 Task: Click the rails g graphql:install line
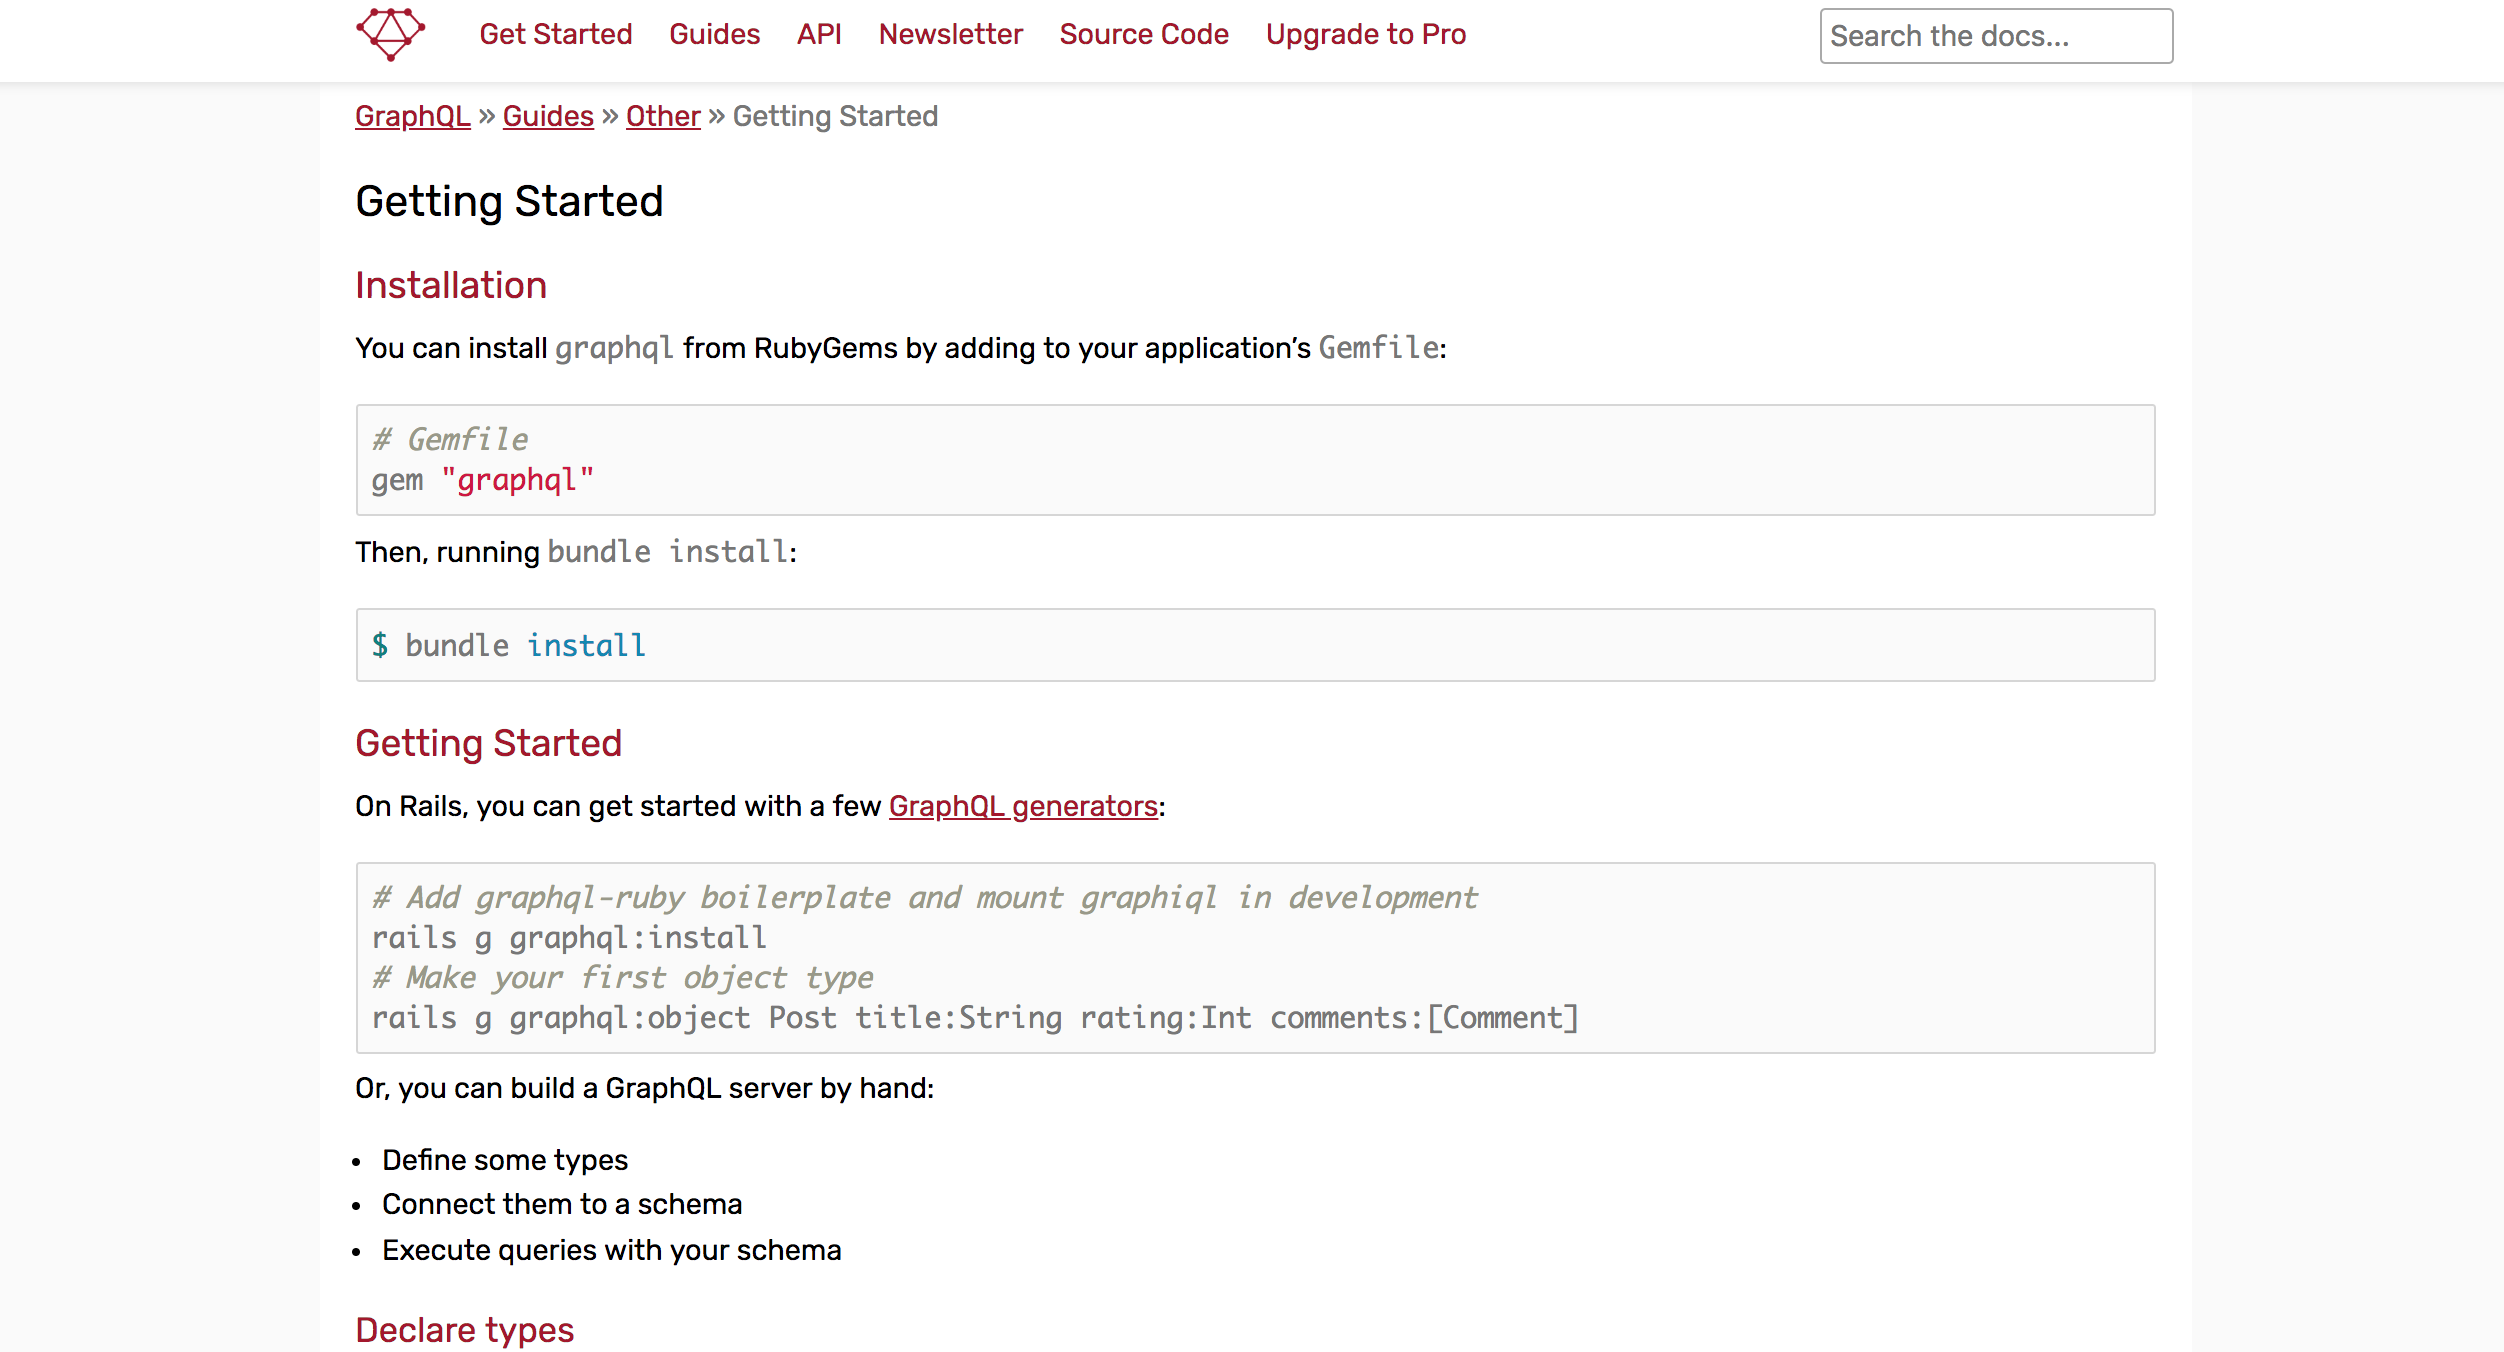coord(569,938)
